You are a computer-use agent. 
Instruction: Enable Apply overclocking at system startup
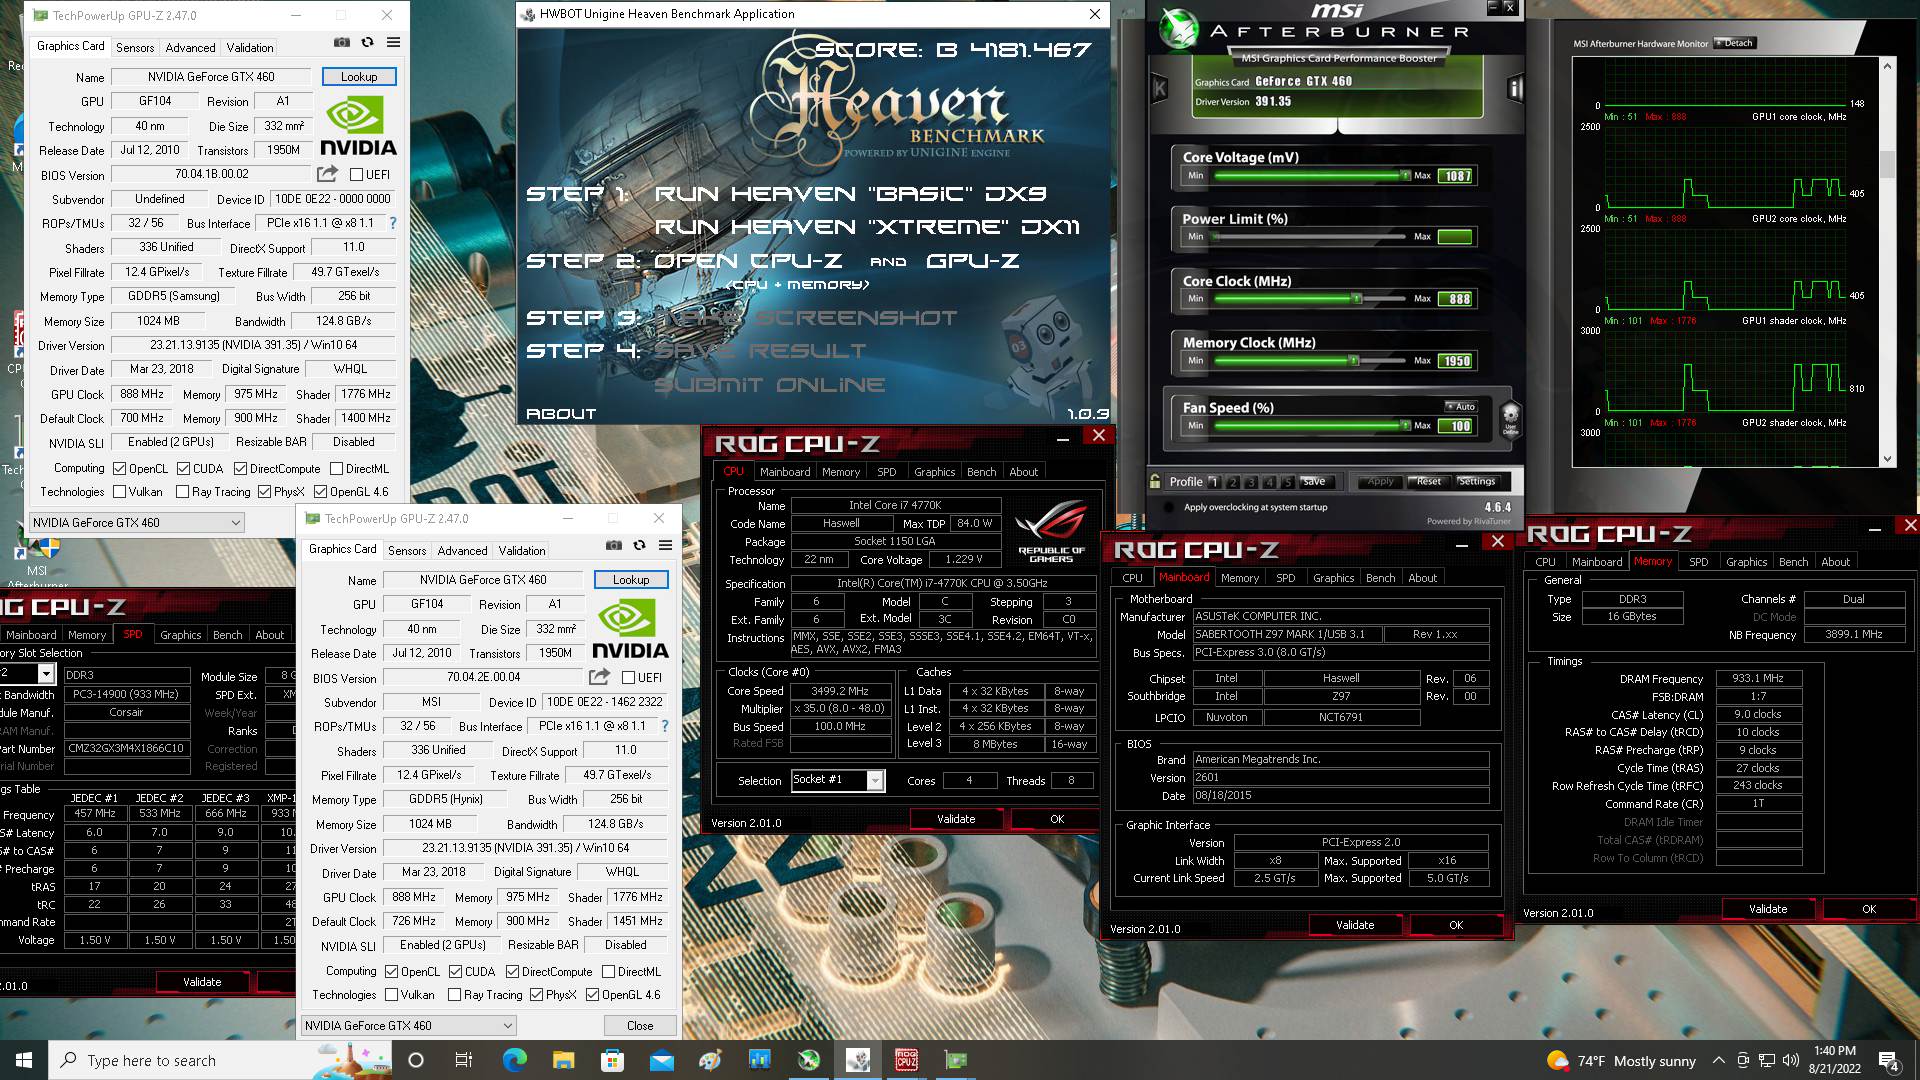pyautogui.click(x=1168, y=507)
